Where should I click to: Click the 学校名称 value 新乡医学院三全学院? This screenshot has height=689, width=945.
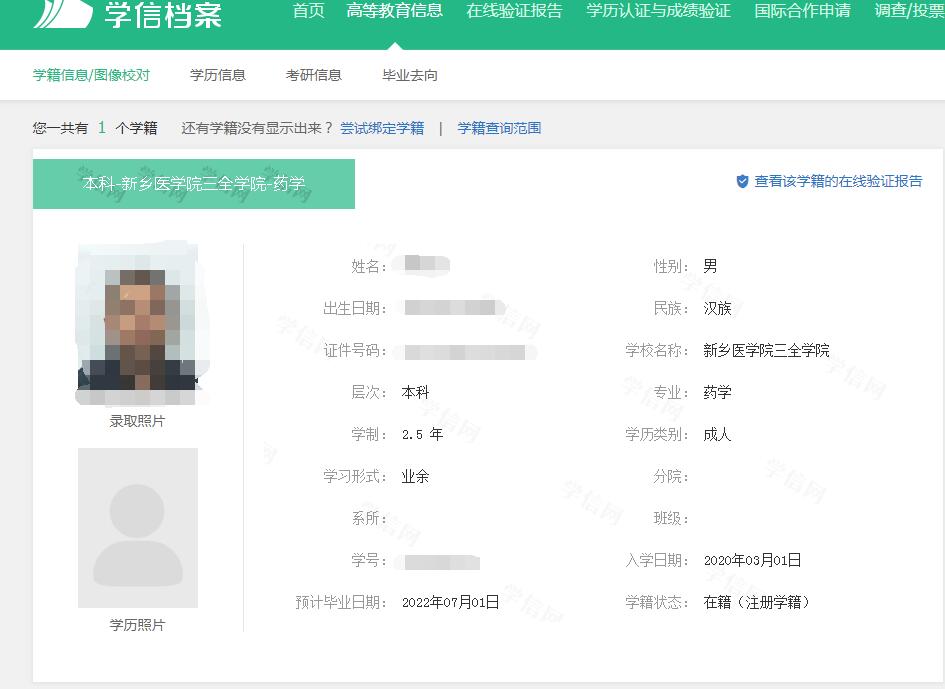coord(766,351)
